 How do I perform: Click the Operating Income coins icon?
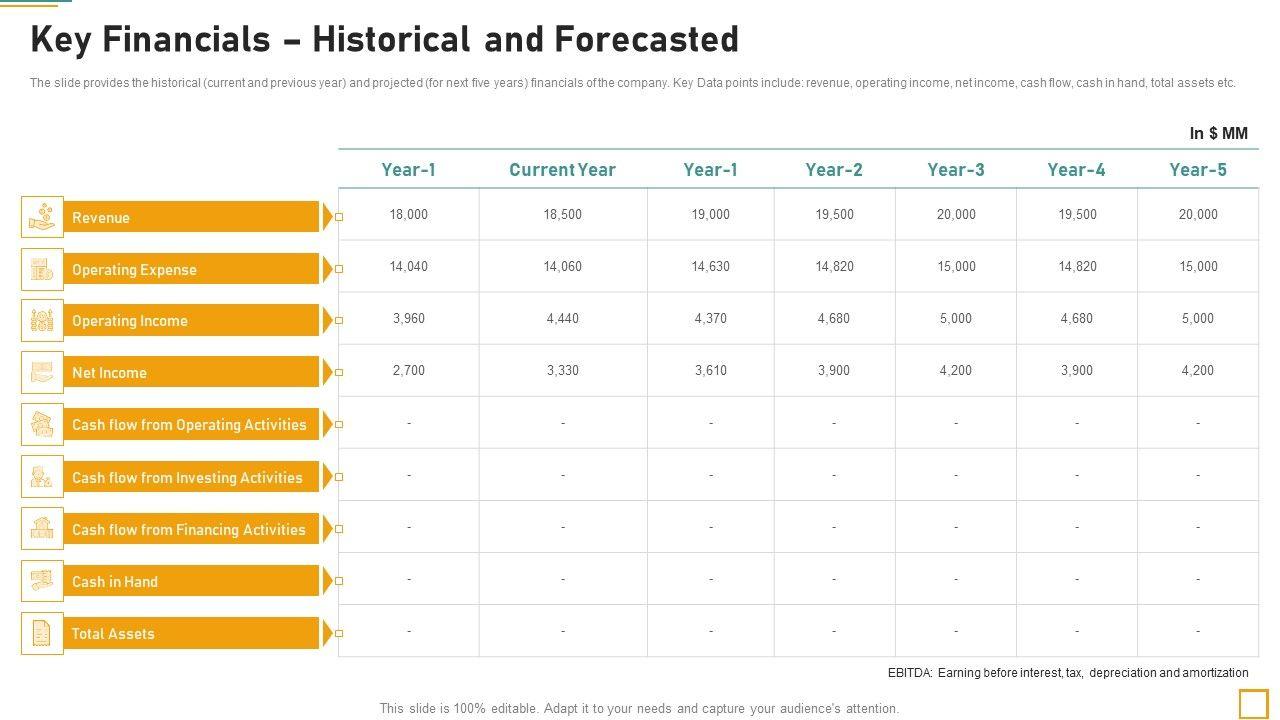(x=42, y=321)
